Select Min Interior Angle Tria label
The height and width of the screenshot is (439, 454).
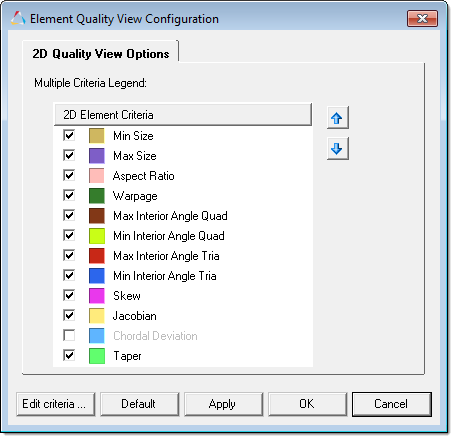(165, 276)
